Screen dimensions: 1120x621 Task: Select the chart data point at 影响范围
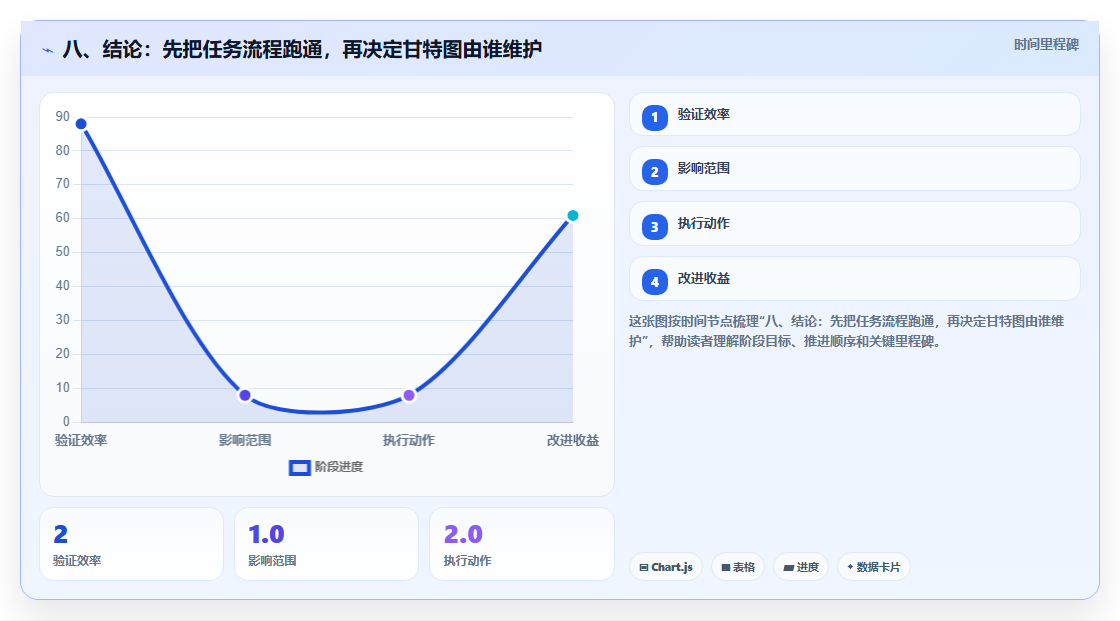click(x=245, y=395)
